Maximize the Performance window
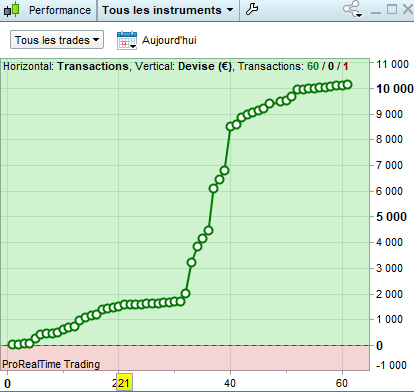This screenshot has width=414, height=392. (392, 9)
